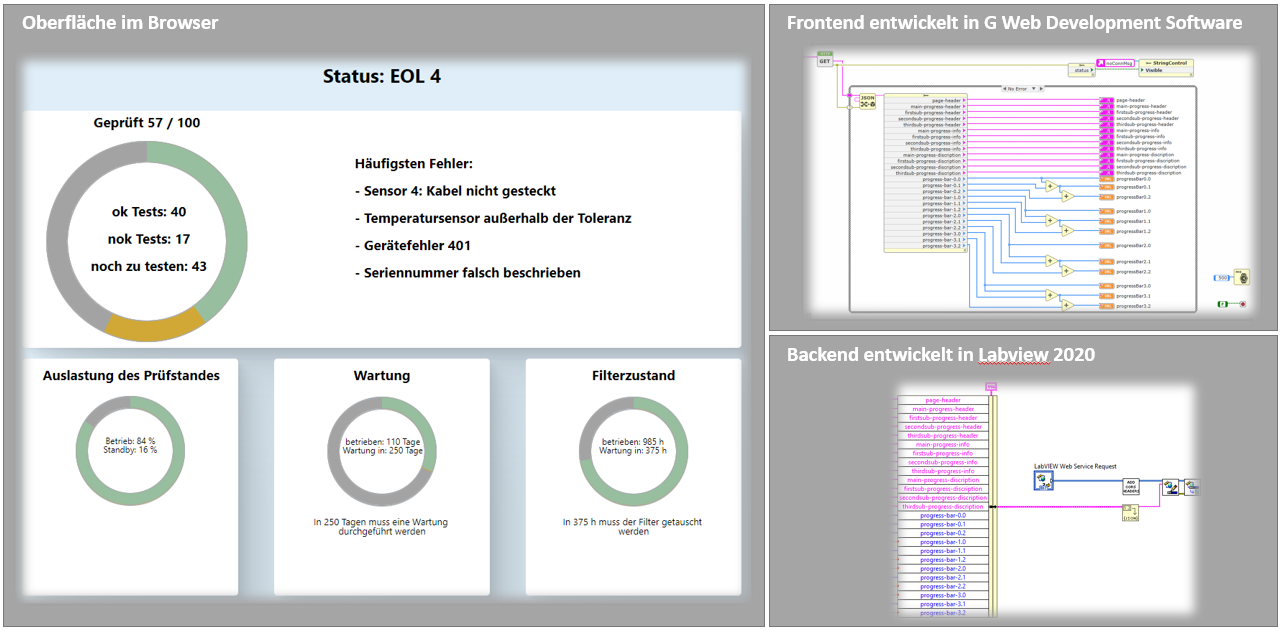The image size is (1284, 632).
Task: Select the add node wired to progressBar0.1
Action: [1050, 186]
